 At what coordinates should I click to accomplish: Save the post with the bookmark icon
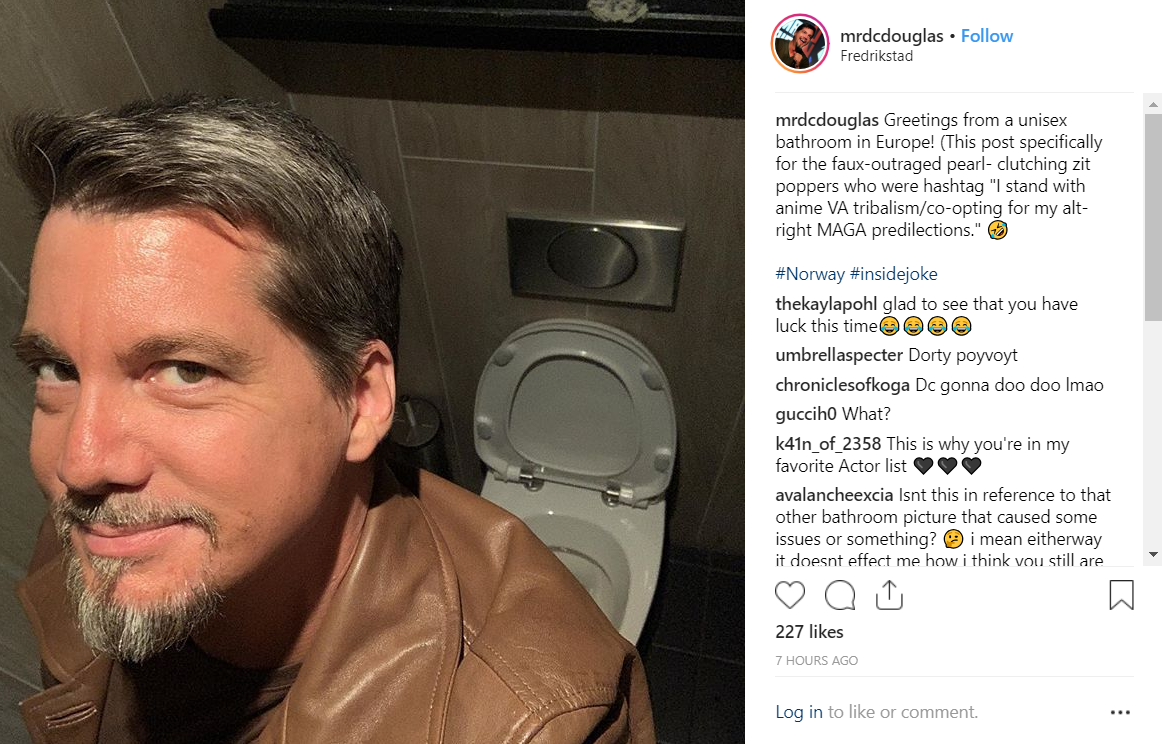(1121, 594)
